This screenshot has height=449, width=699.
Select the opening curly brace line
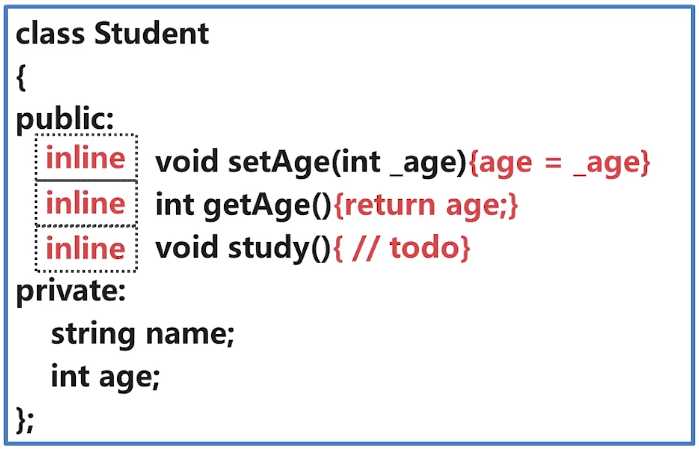[21, 78]
